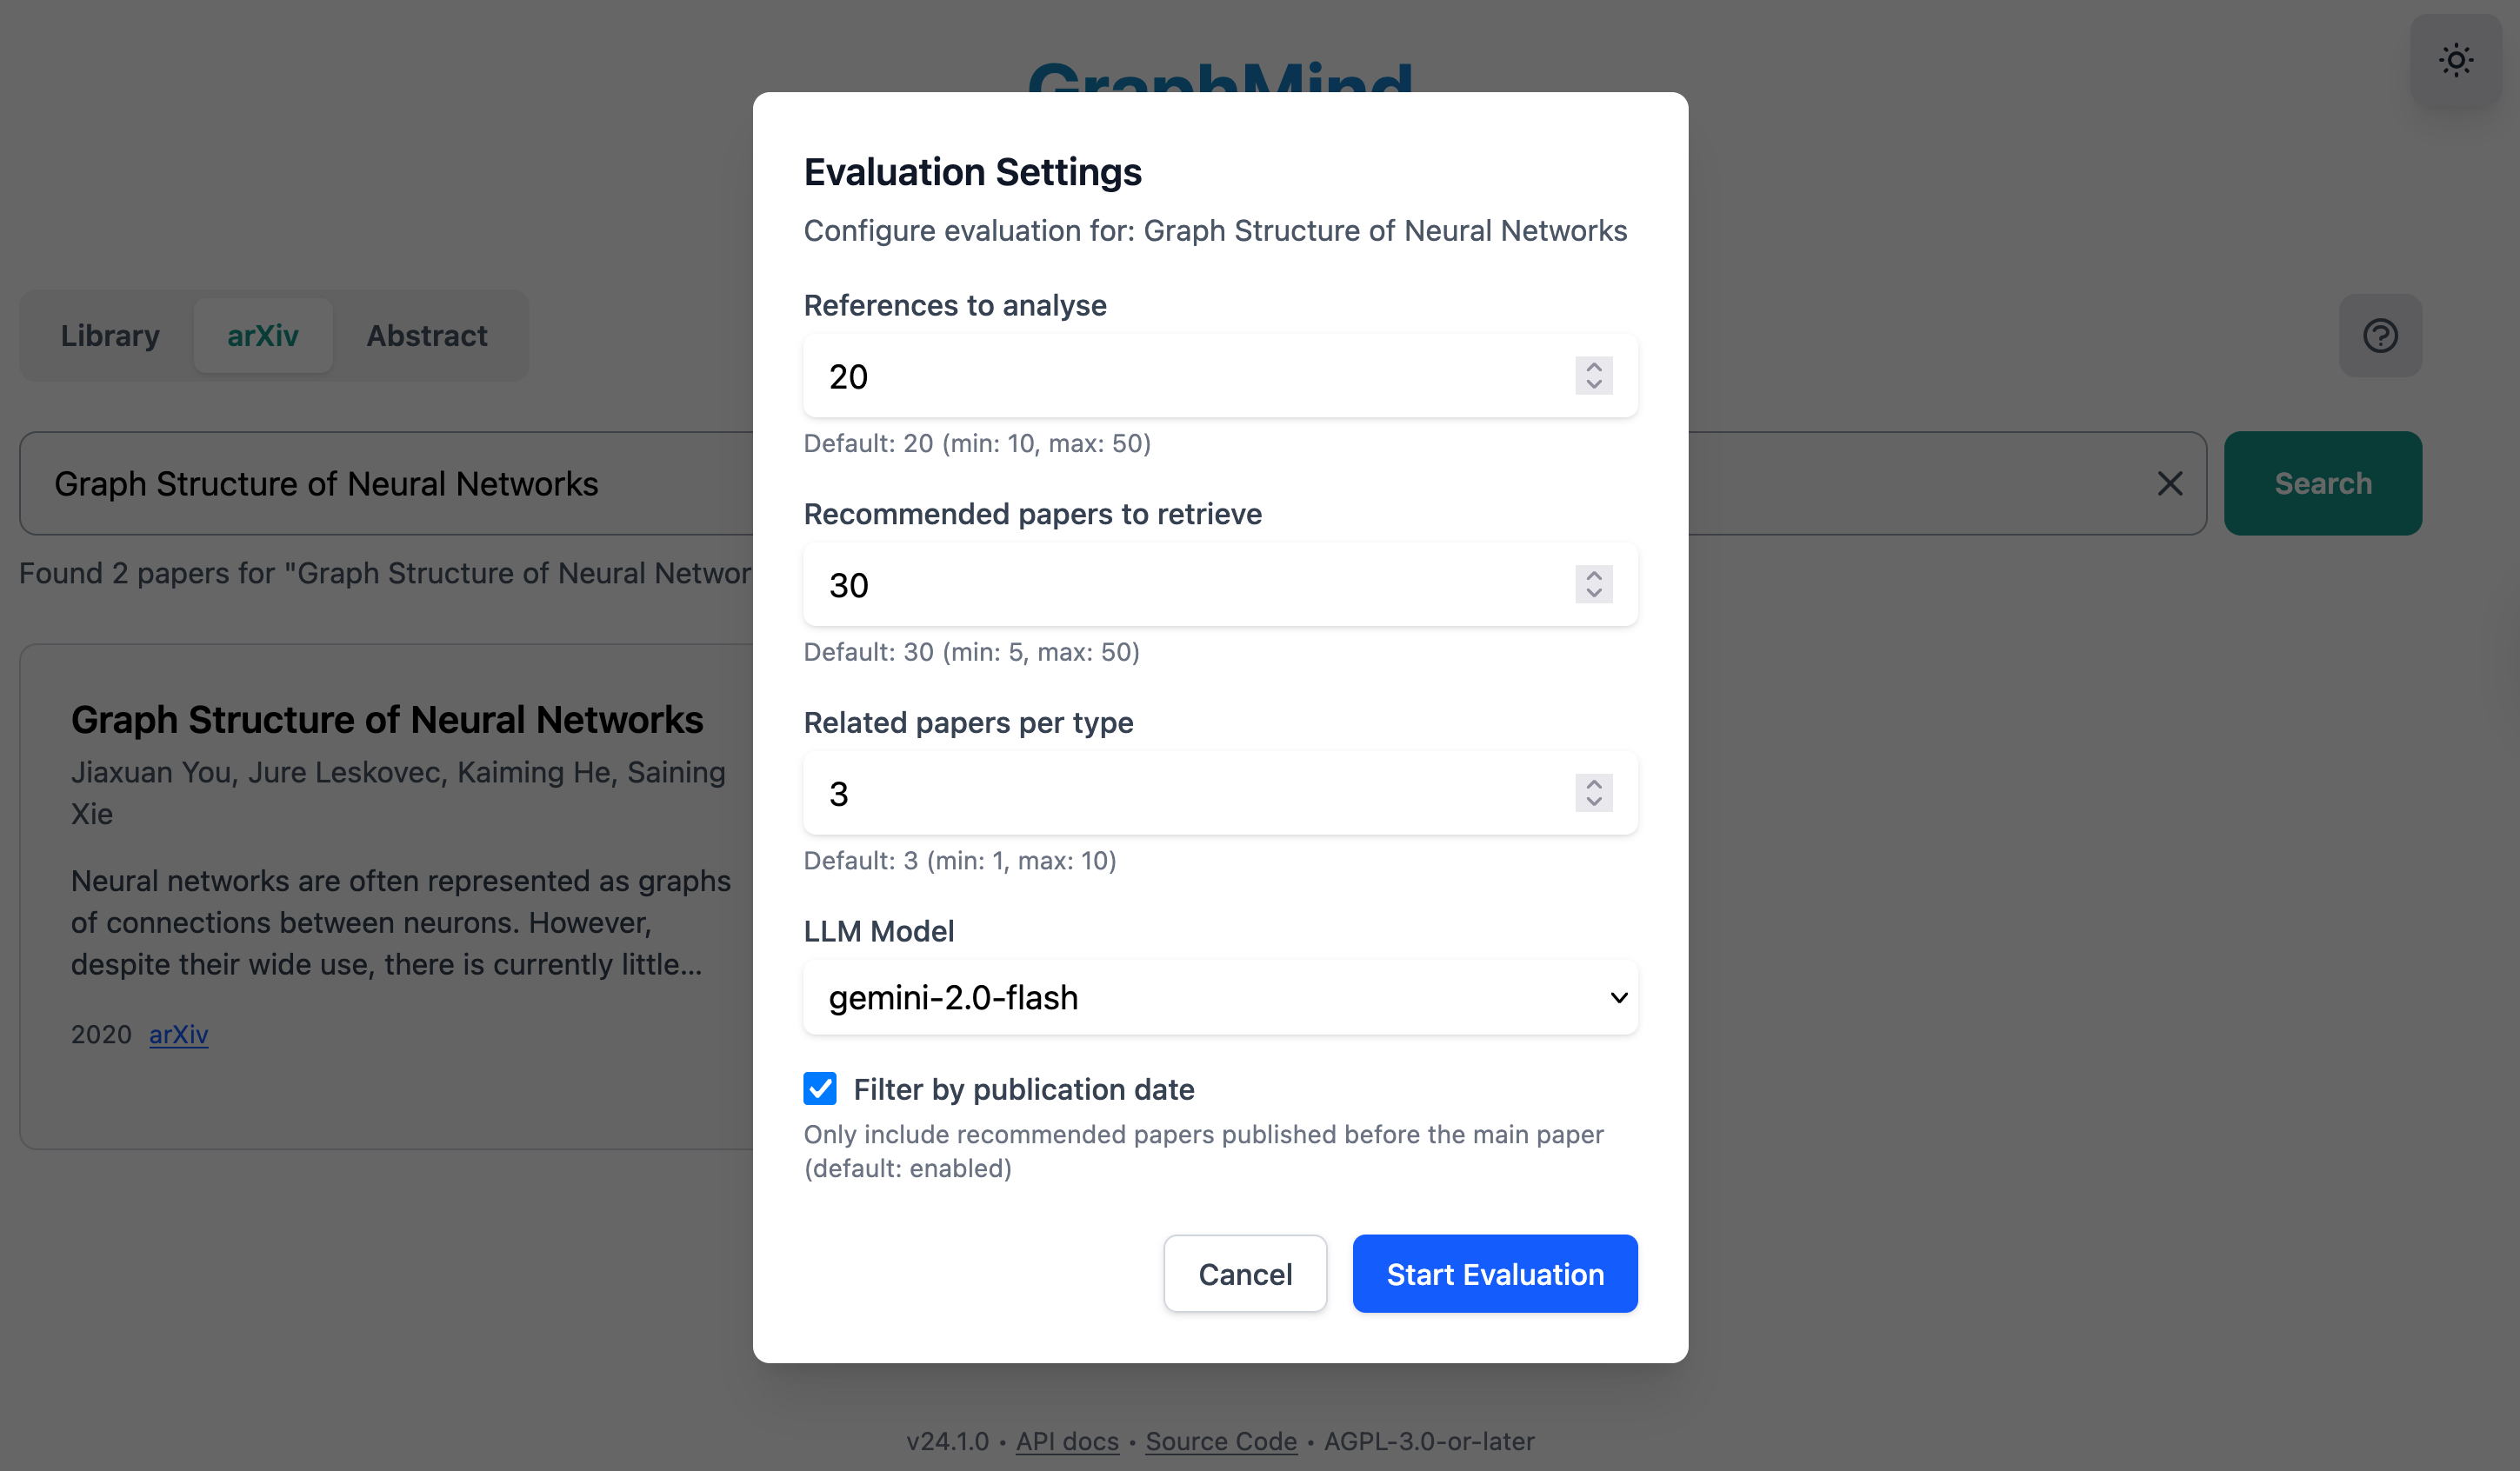The image size is (2520, 1471).
Task: Toggle the light/dark theme sun icon
Action: 2455,60
